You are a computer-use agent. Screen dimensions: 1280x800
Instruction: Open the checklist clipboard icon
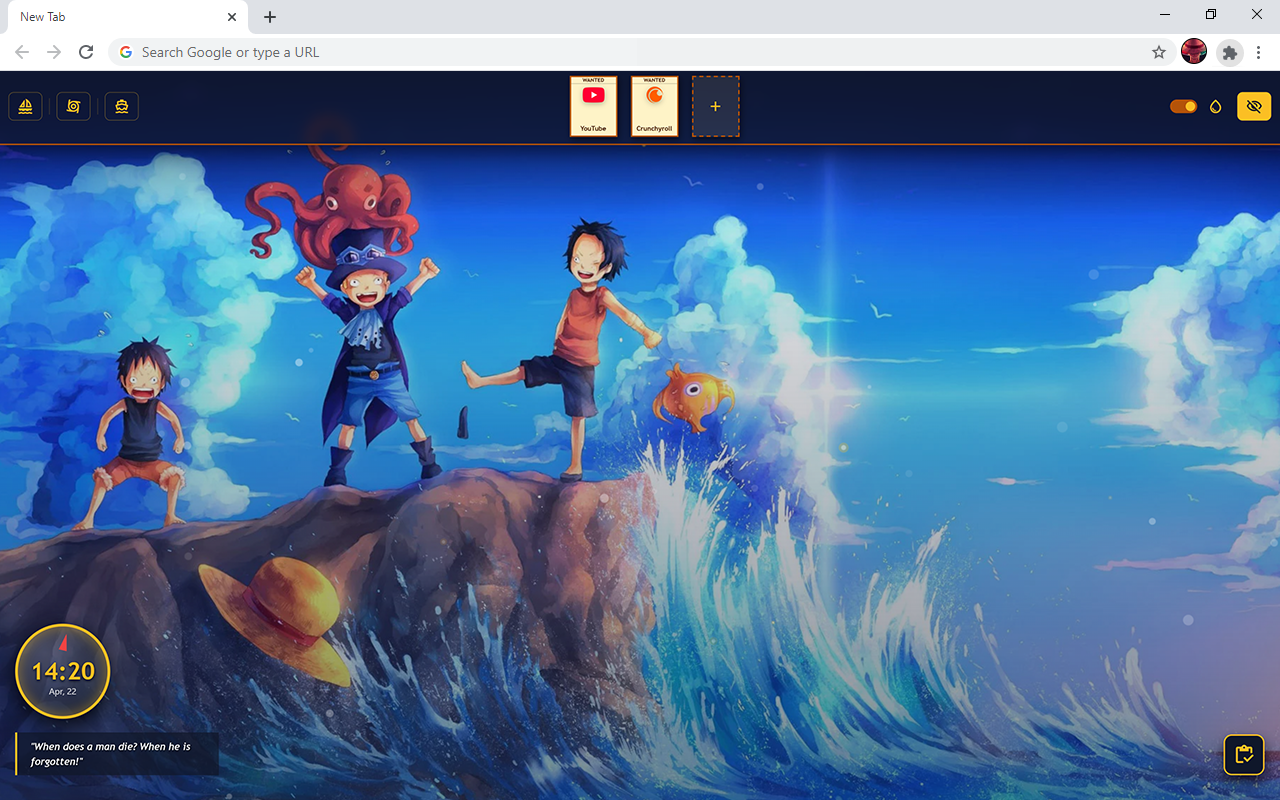[x=1244, y=755]
